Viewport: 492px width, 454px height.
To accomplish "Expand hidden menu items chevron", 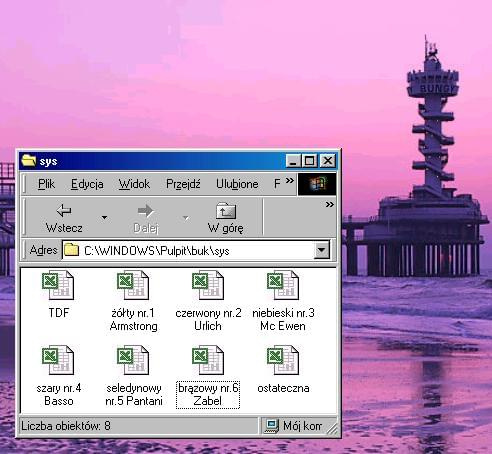I will coord(290,181).
